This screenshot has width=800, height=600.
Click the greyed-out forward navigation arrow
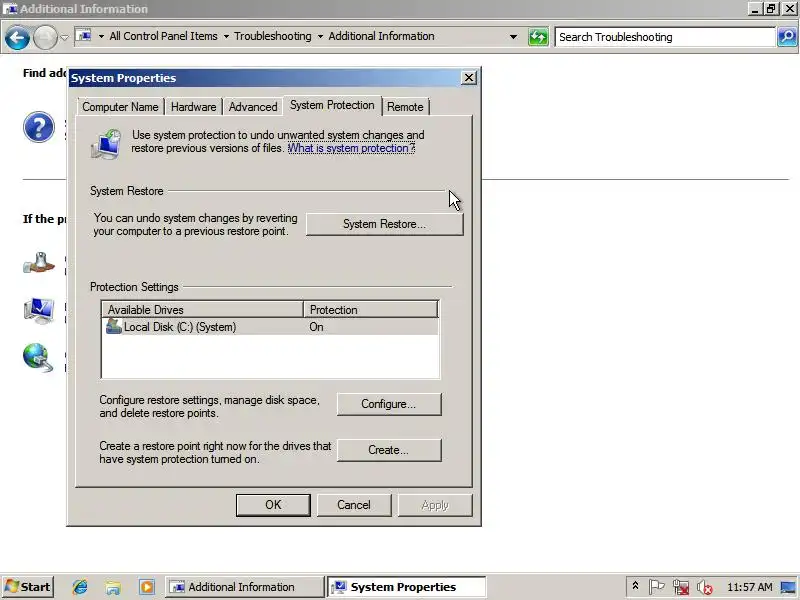coord(45,37)
